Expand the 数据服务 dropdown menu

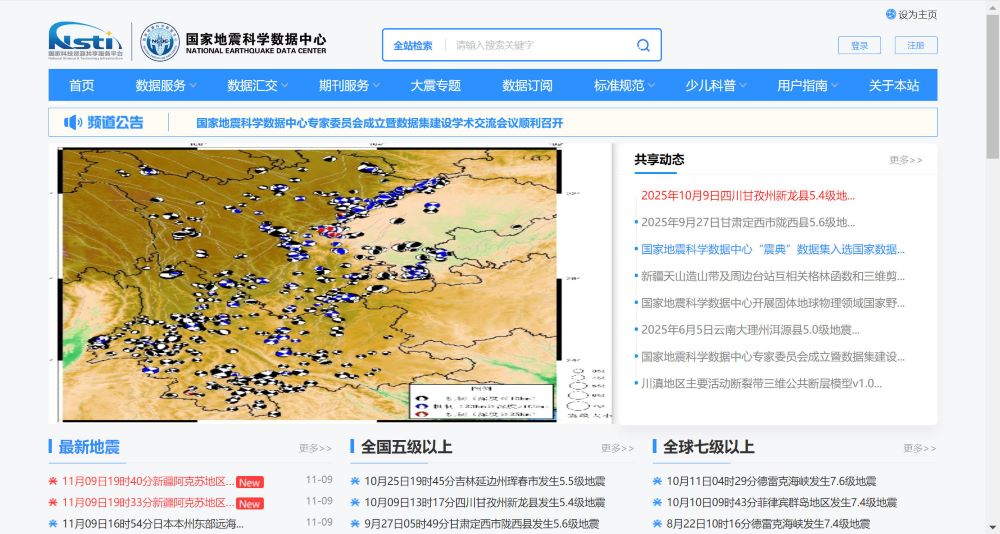click(x=166, y=86)
